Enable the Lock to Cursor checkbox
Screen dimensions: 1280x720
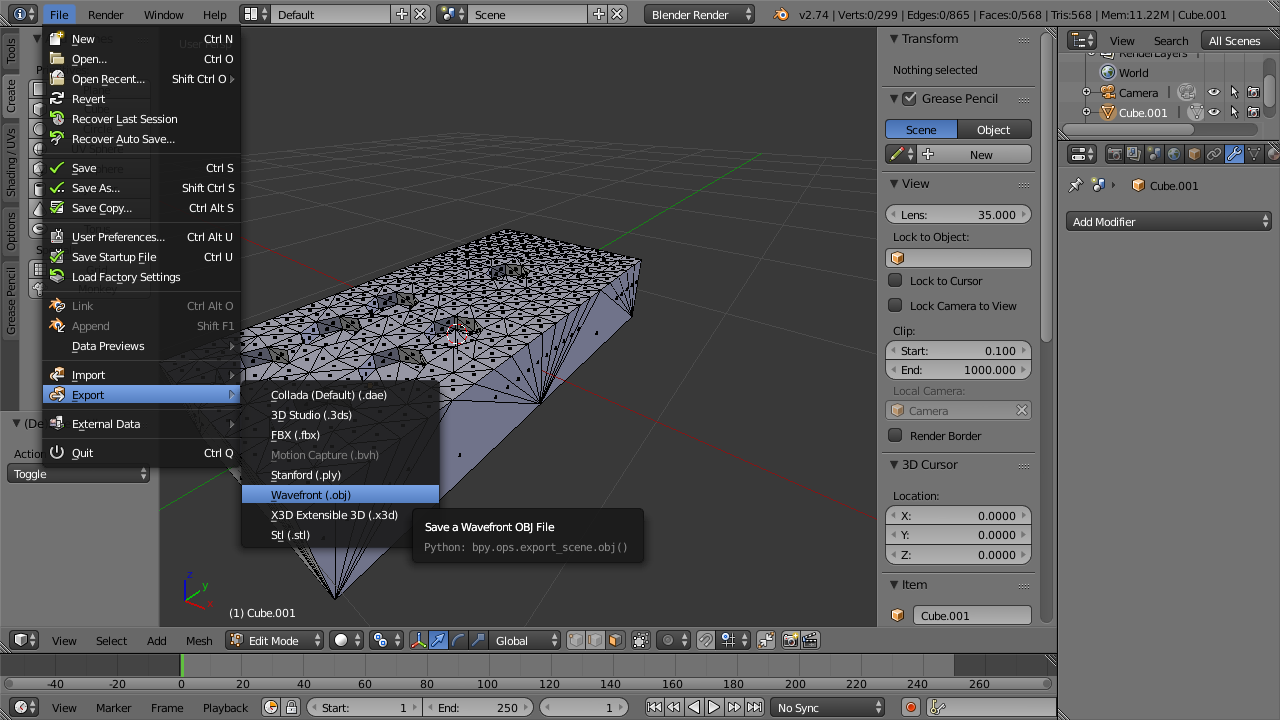click(896, 281)
